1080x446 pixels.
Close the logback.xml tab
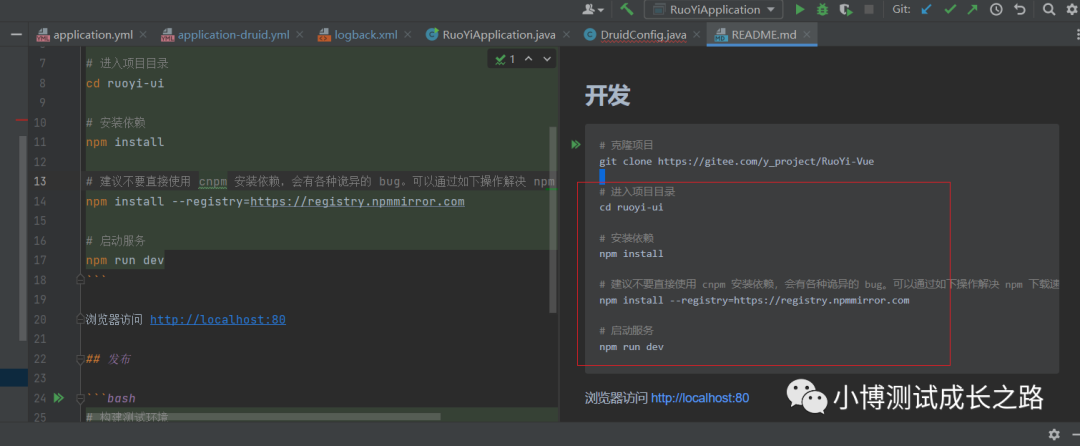click(x=410, y=34)
